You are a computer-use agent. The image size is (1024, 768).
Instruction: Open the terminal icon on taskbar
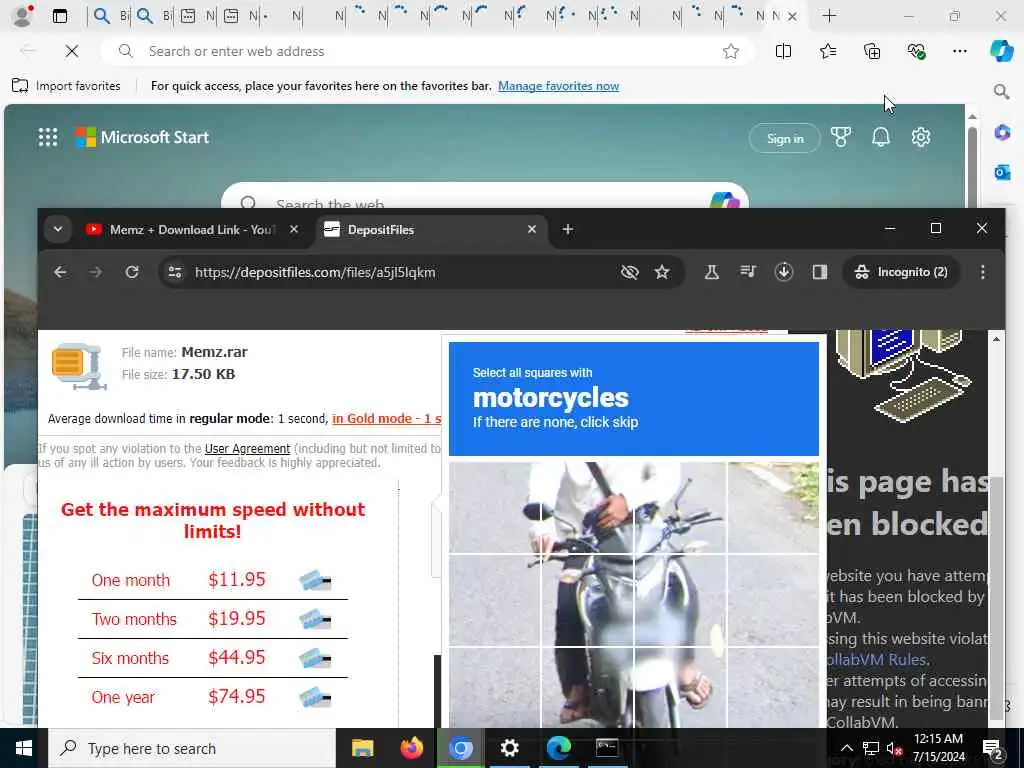[x=607, y=748]
